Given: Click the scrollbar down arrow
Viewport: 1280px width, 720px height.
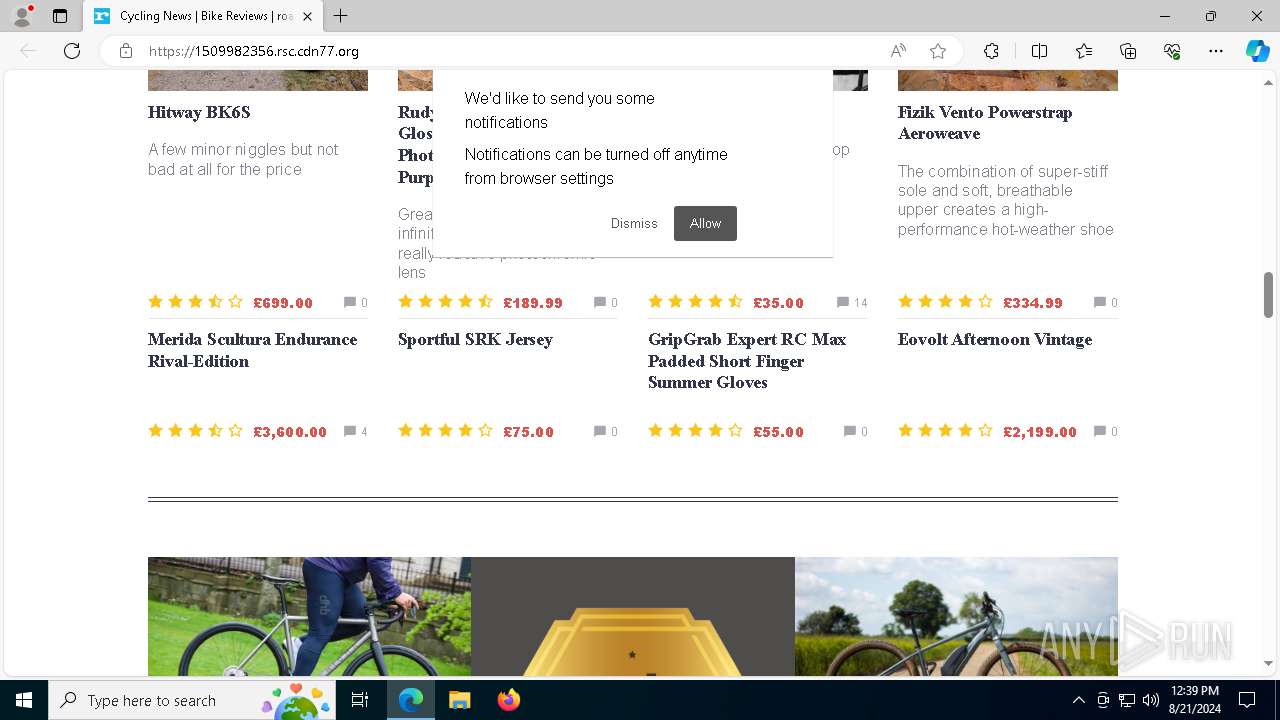Looking at the screenshot, I should (1268, 663).
